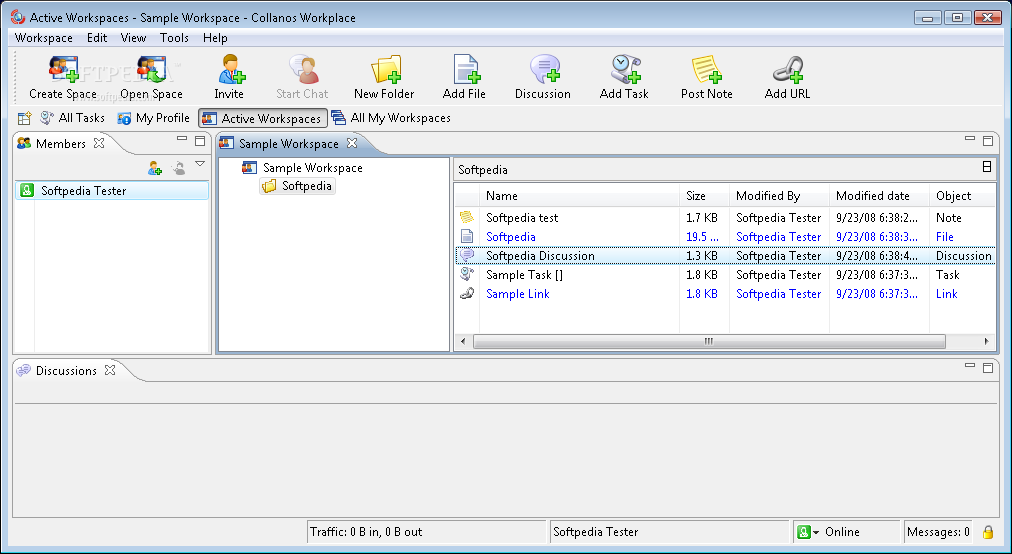Click the open-perspective icon left of All Tasks
The image size is (1012, 554).
click(x=25, y=118)
